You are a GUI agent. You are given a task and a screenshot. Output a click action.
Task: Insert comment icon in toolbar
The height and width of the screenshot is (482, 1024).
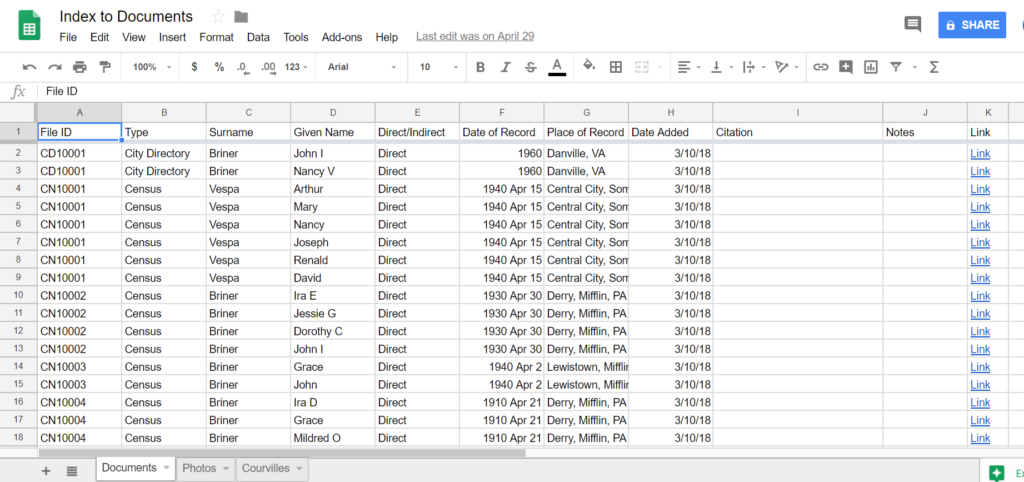[x=846, y=67]
